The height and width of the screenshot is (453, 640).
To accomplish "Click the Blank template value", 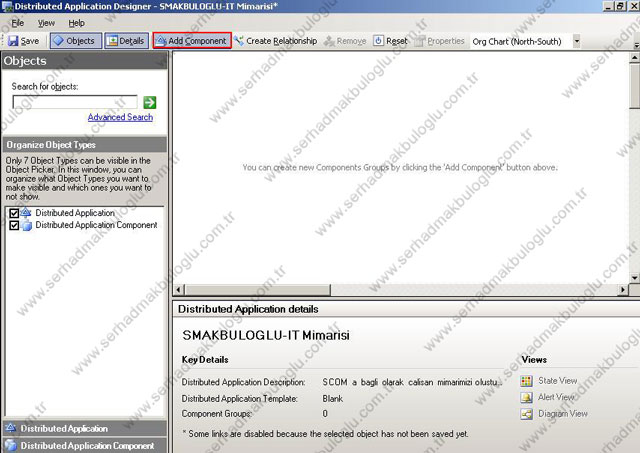I will [x=333, y=399].
